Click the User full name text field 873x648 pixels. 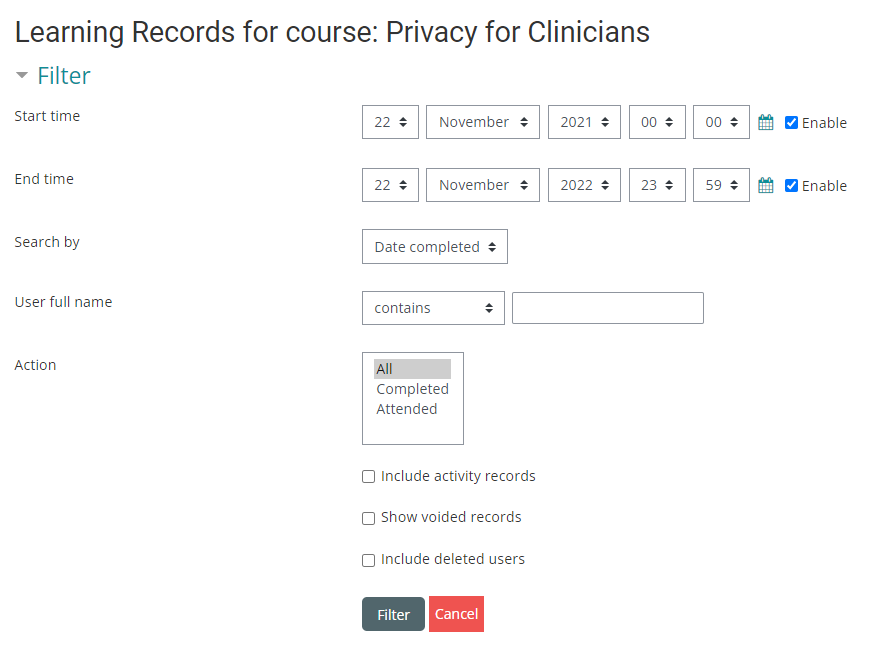click(608, 308)
